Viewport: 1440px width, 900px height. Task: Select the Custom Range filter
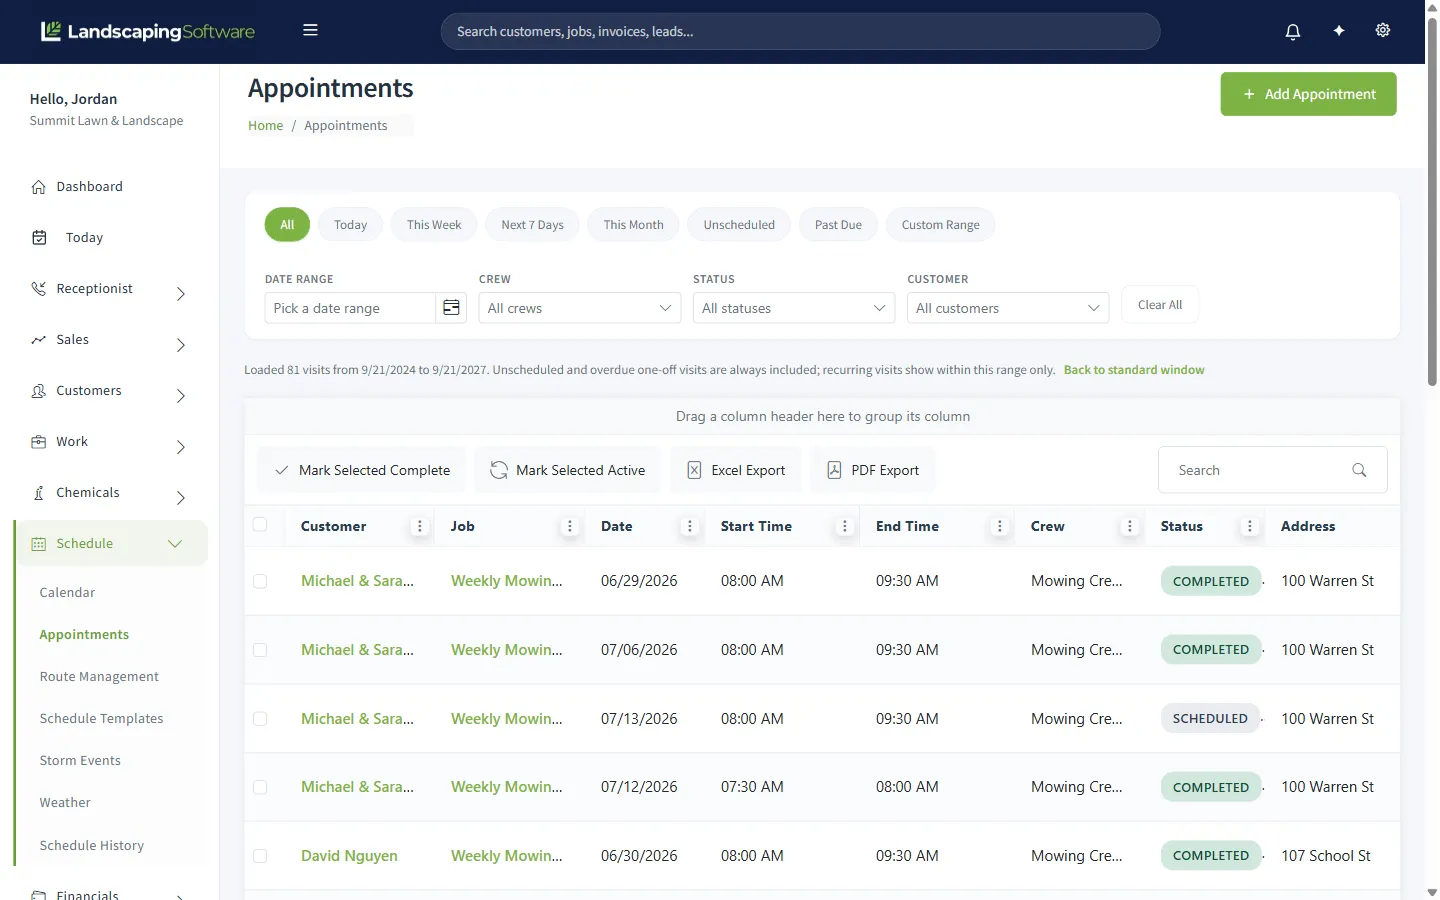pos(940,225)
